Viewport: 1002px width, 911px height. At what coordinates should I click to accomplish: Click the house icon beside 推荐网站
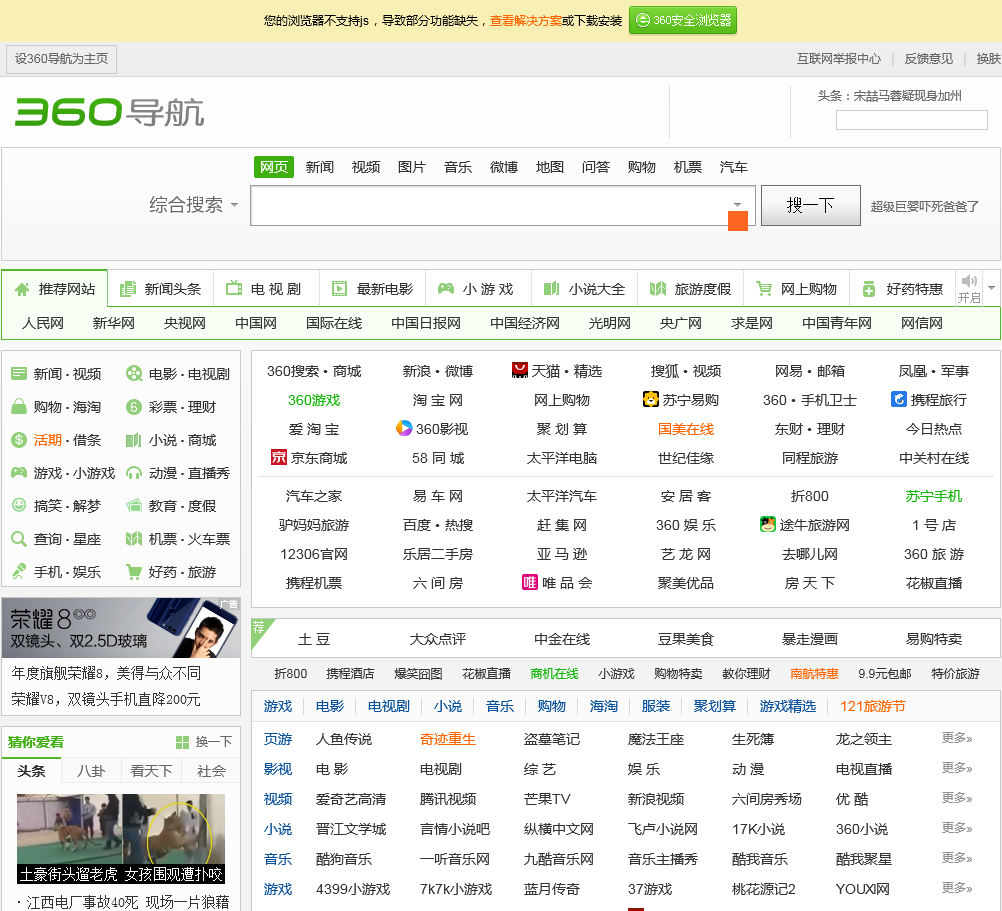[22, 289]
